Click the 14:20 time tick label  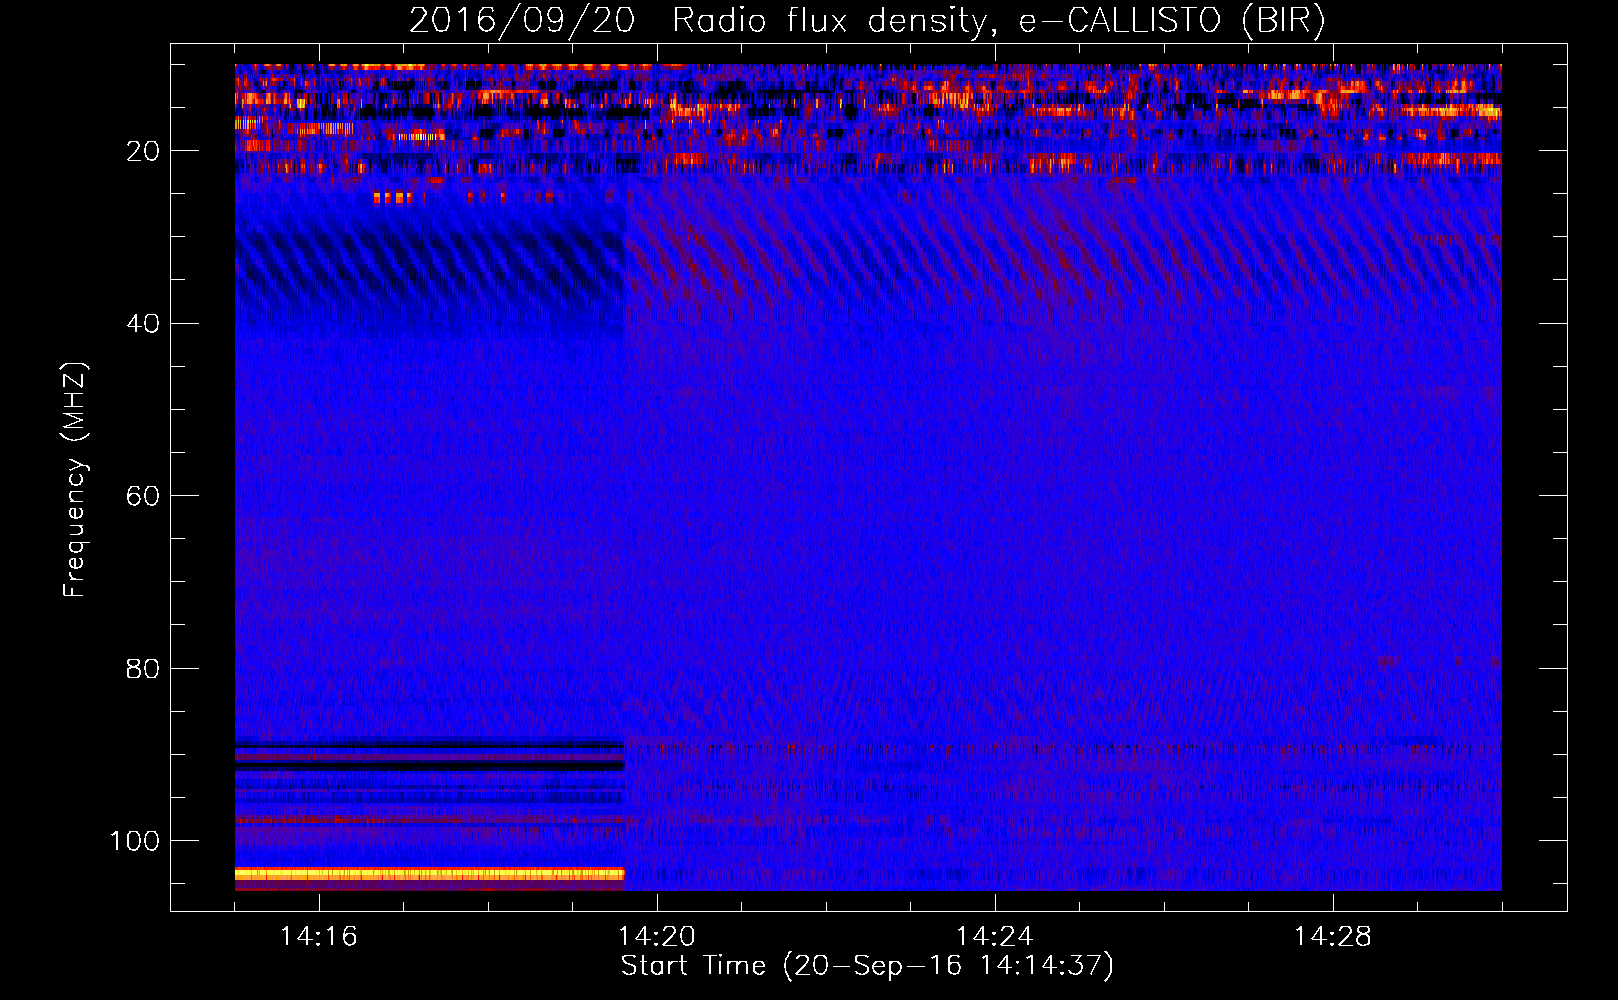click(x=657, y=937)
